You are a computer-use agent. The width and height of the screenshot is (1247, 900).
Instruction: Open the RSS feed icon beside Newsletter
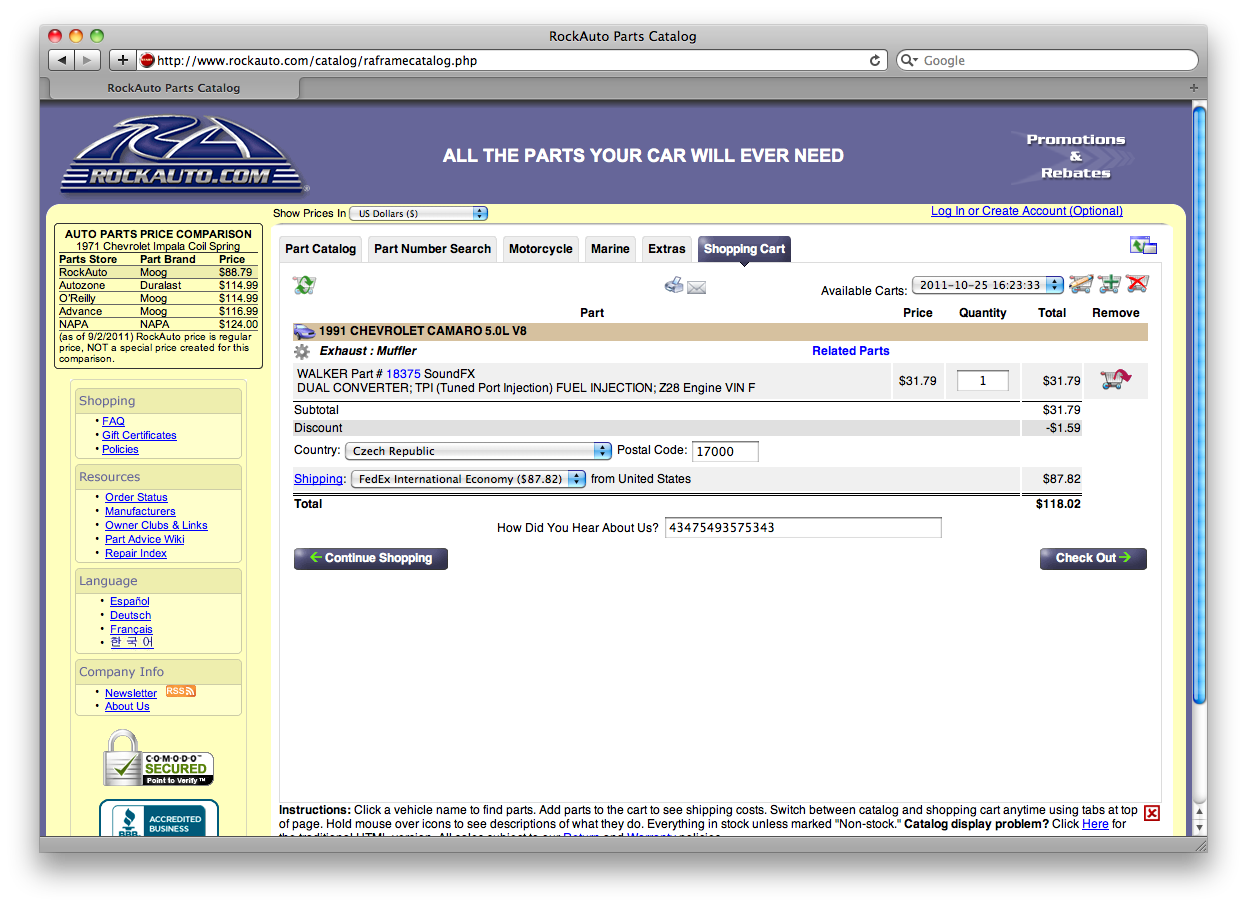click(x=180, y=691)
